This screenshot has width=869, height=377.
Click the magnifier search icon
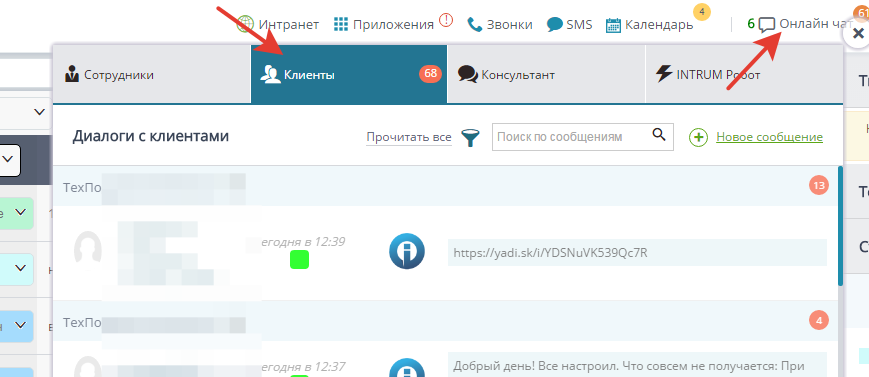(658, 135)
